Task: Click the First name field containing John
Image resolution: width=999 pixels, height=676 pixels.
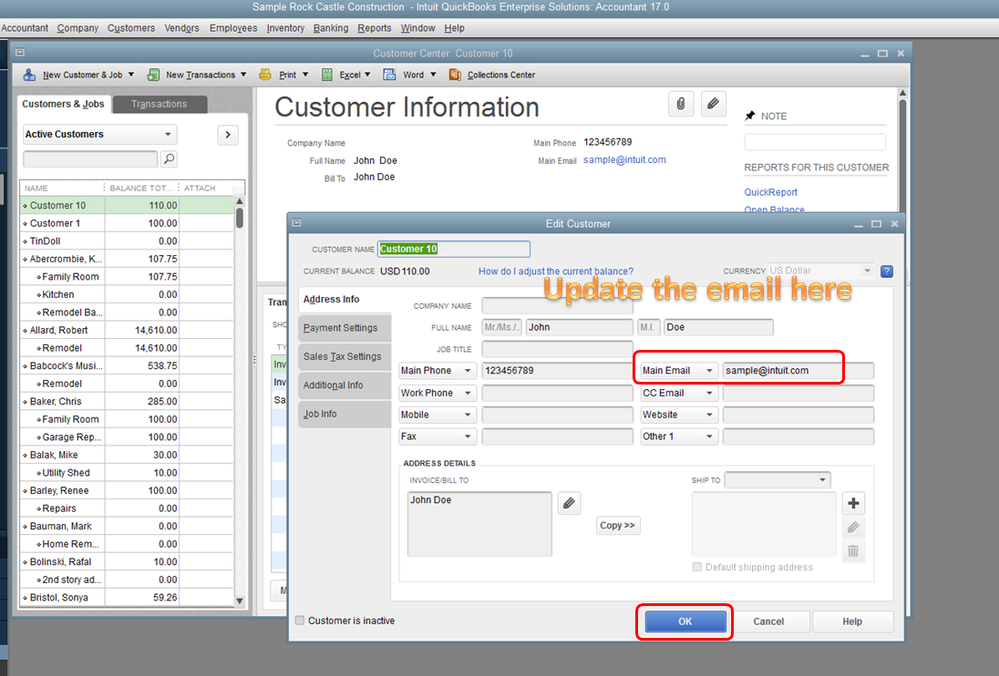Action: click(579, 327)
